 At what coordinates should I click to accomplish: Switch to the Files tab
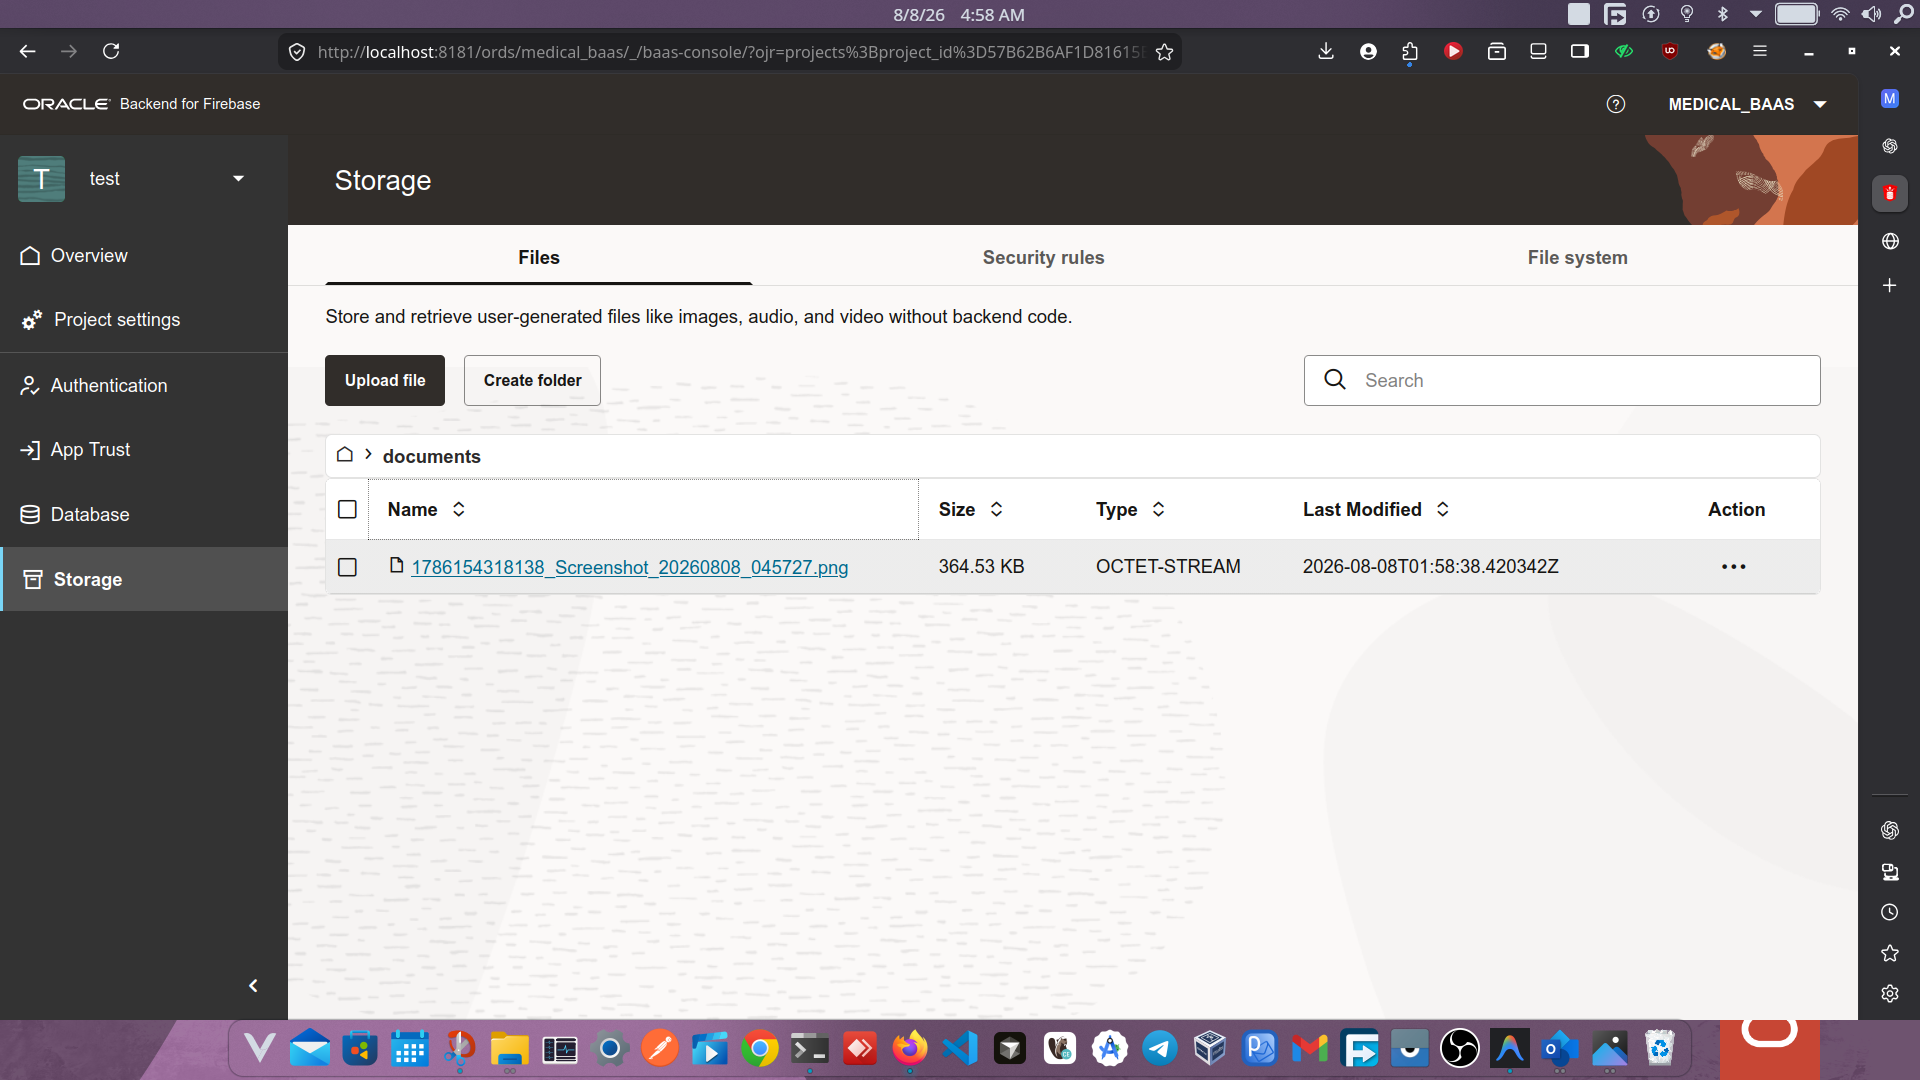(x=539, y=258)
